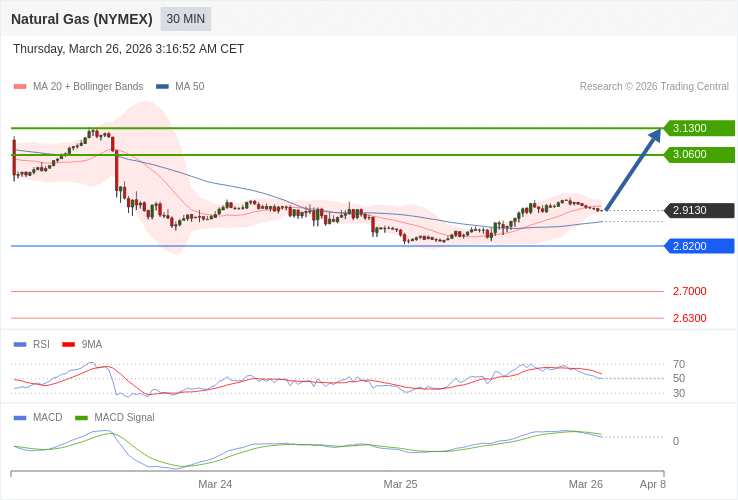Image resolution: width=738 pixels, height=500 pixels.
Task: Click the MA 50 legend swatch
Action: [x=162, y=87]
